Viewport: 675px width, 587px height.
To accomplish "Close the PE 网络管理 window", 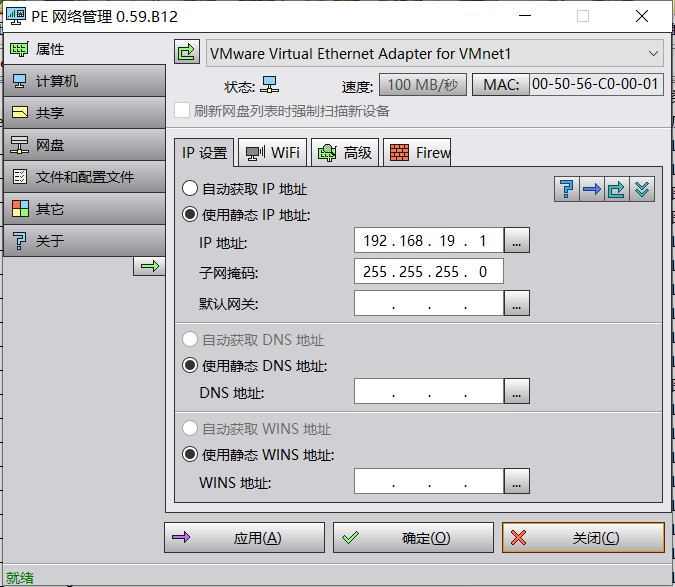I will click(642, 16).
